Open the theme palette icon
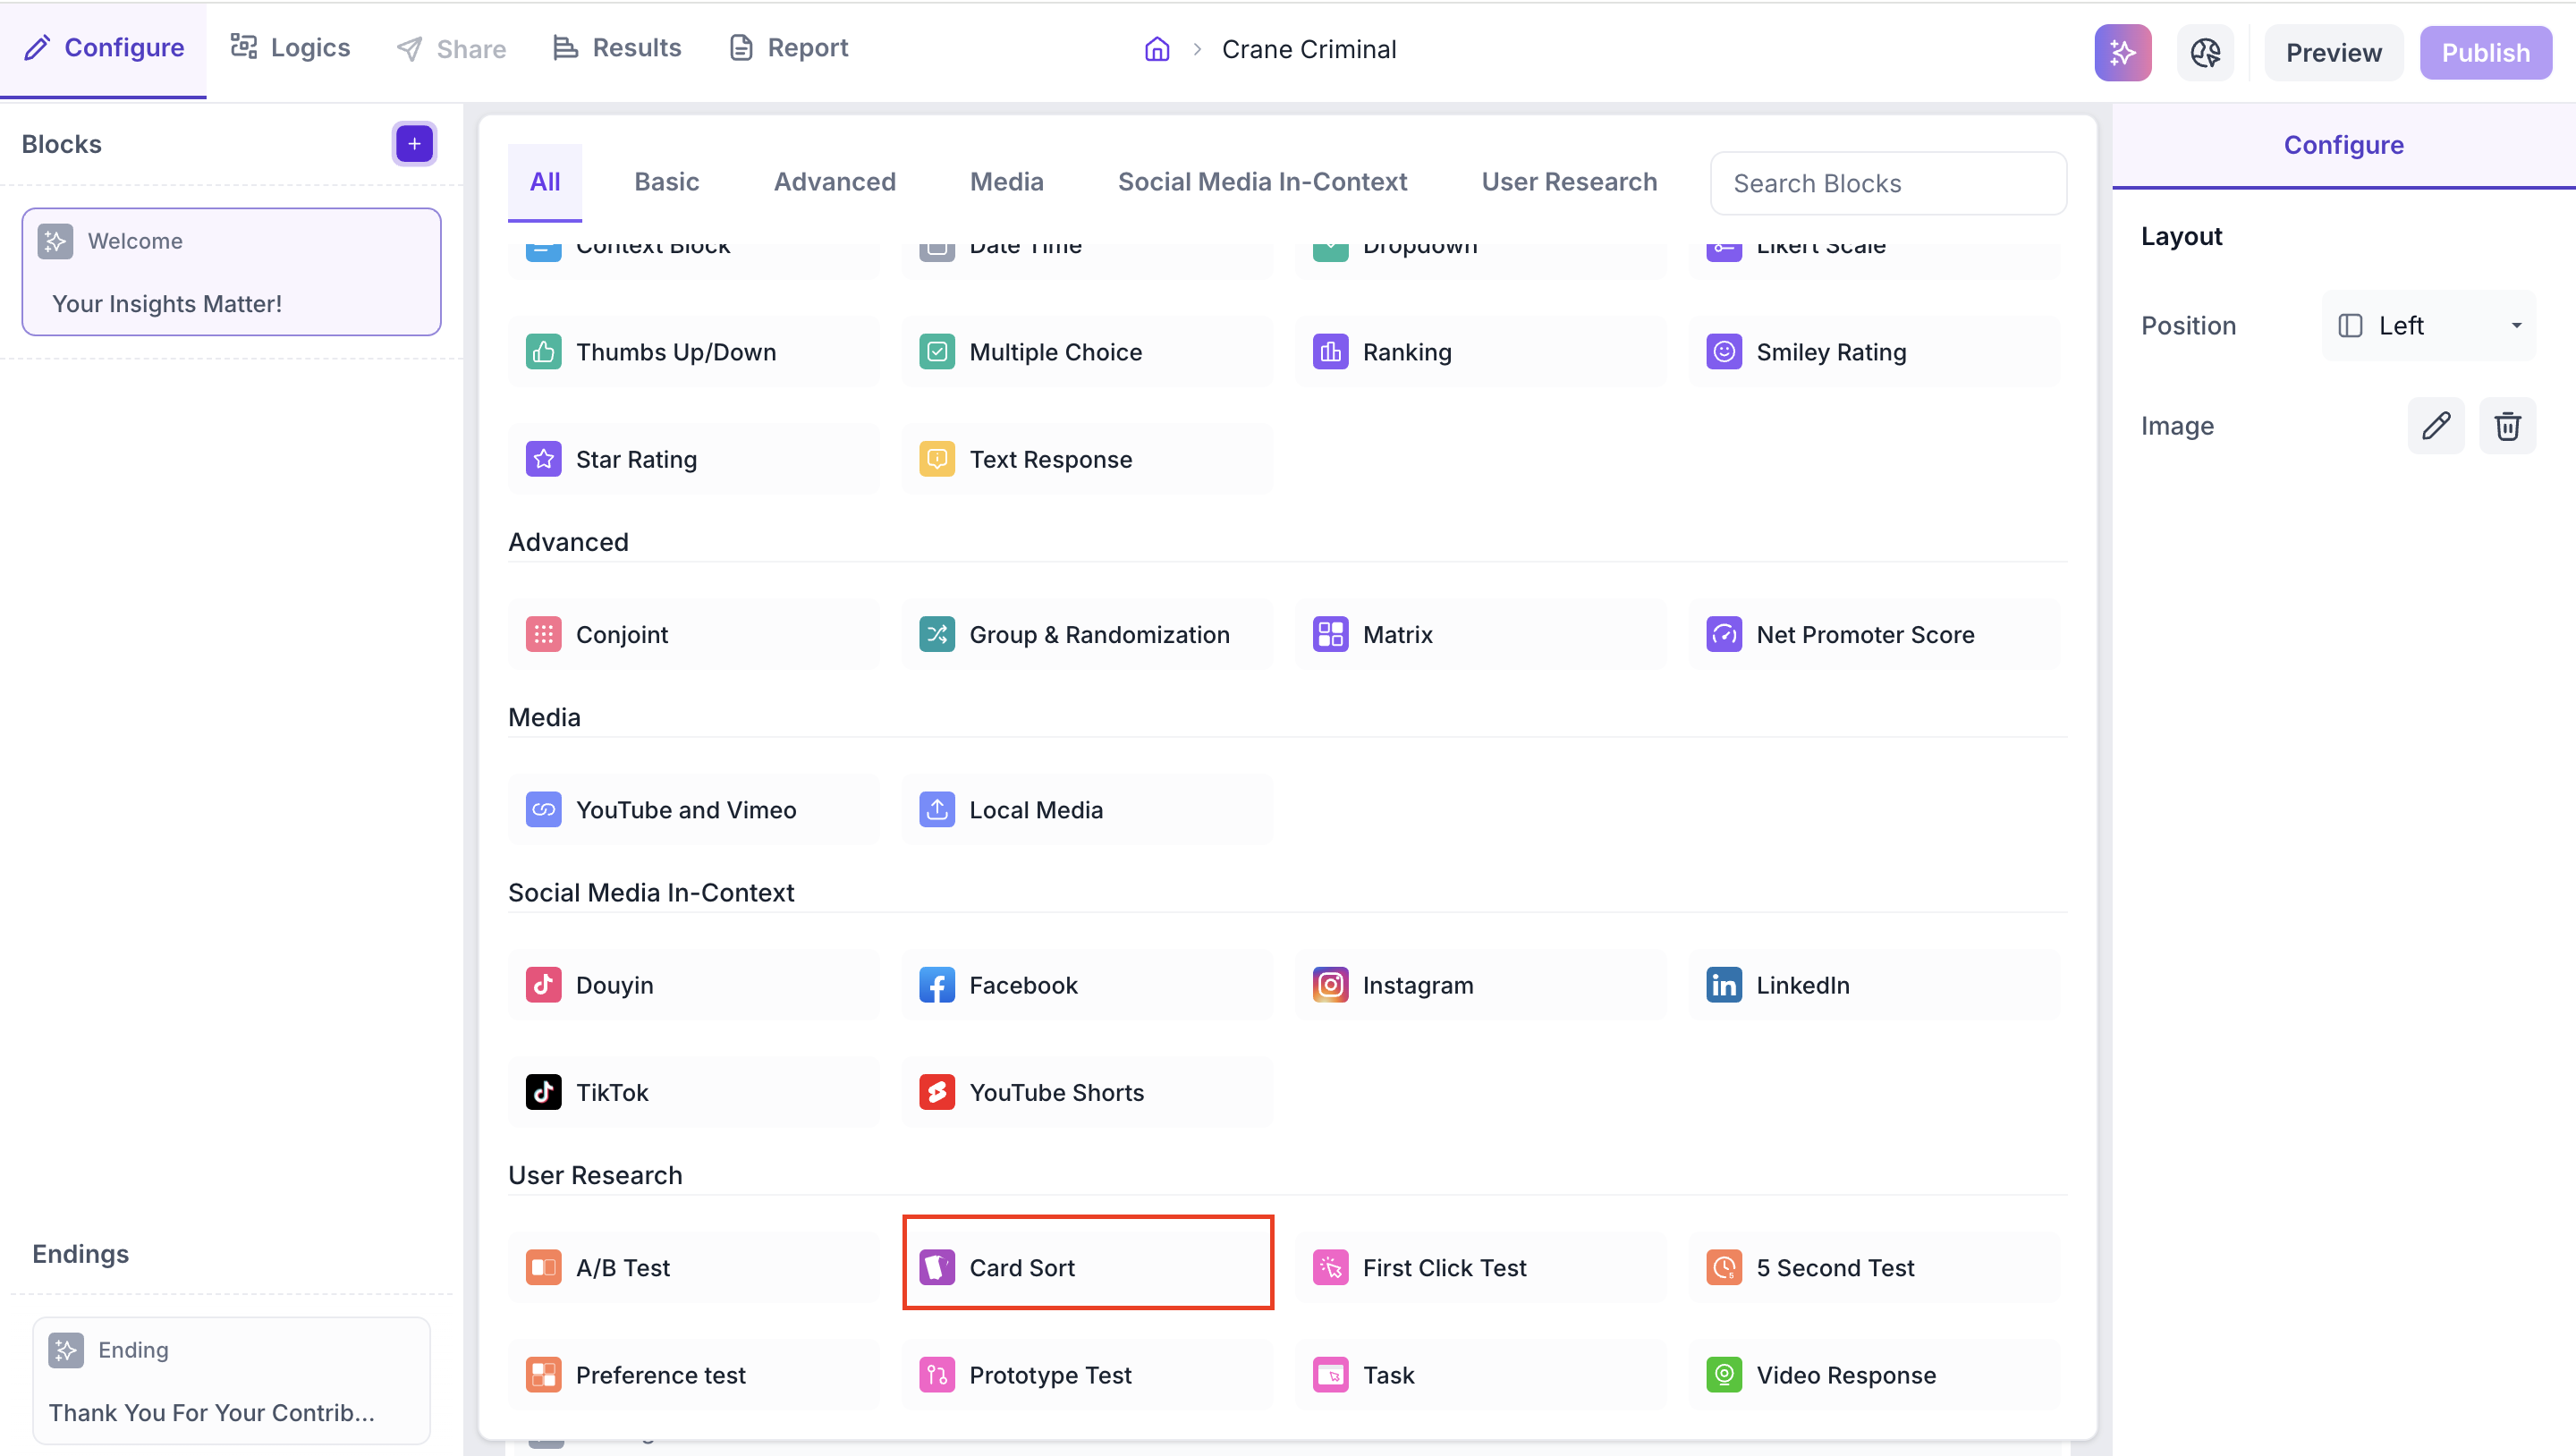 pos(2205,52)
